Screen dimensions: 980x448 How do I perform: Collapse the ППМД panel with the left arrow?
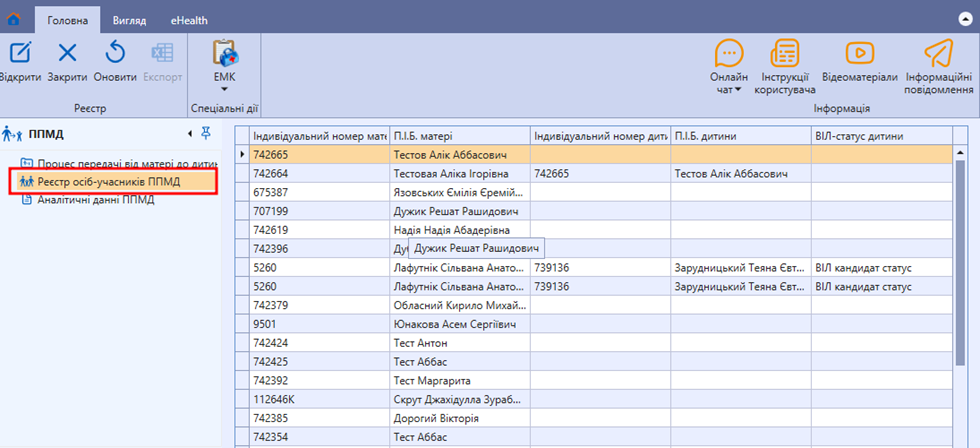point(190,134)
